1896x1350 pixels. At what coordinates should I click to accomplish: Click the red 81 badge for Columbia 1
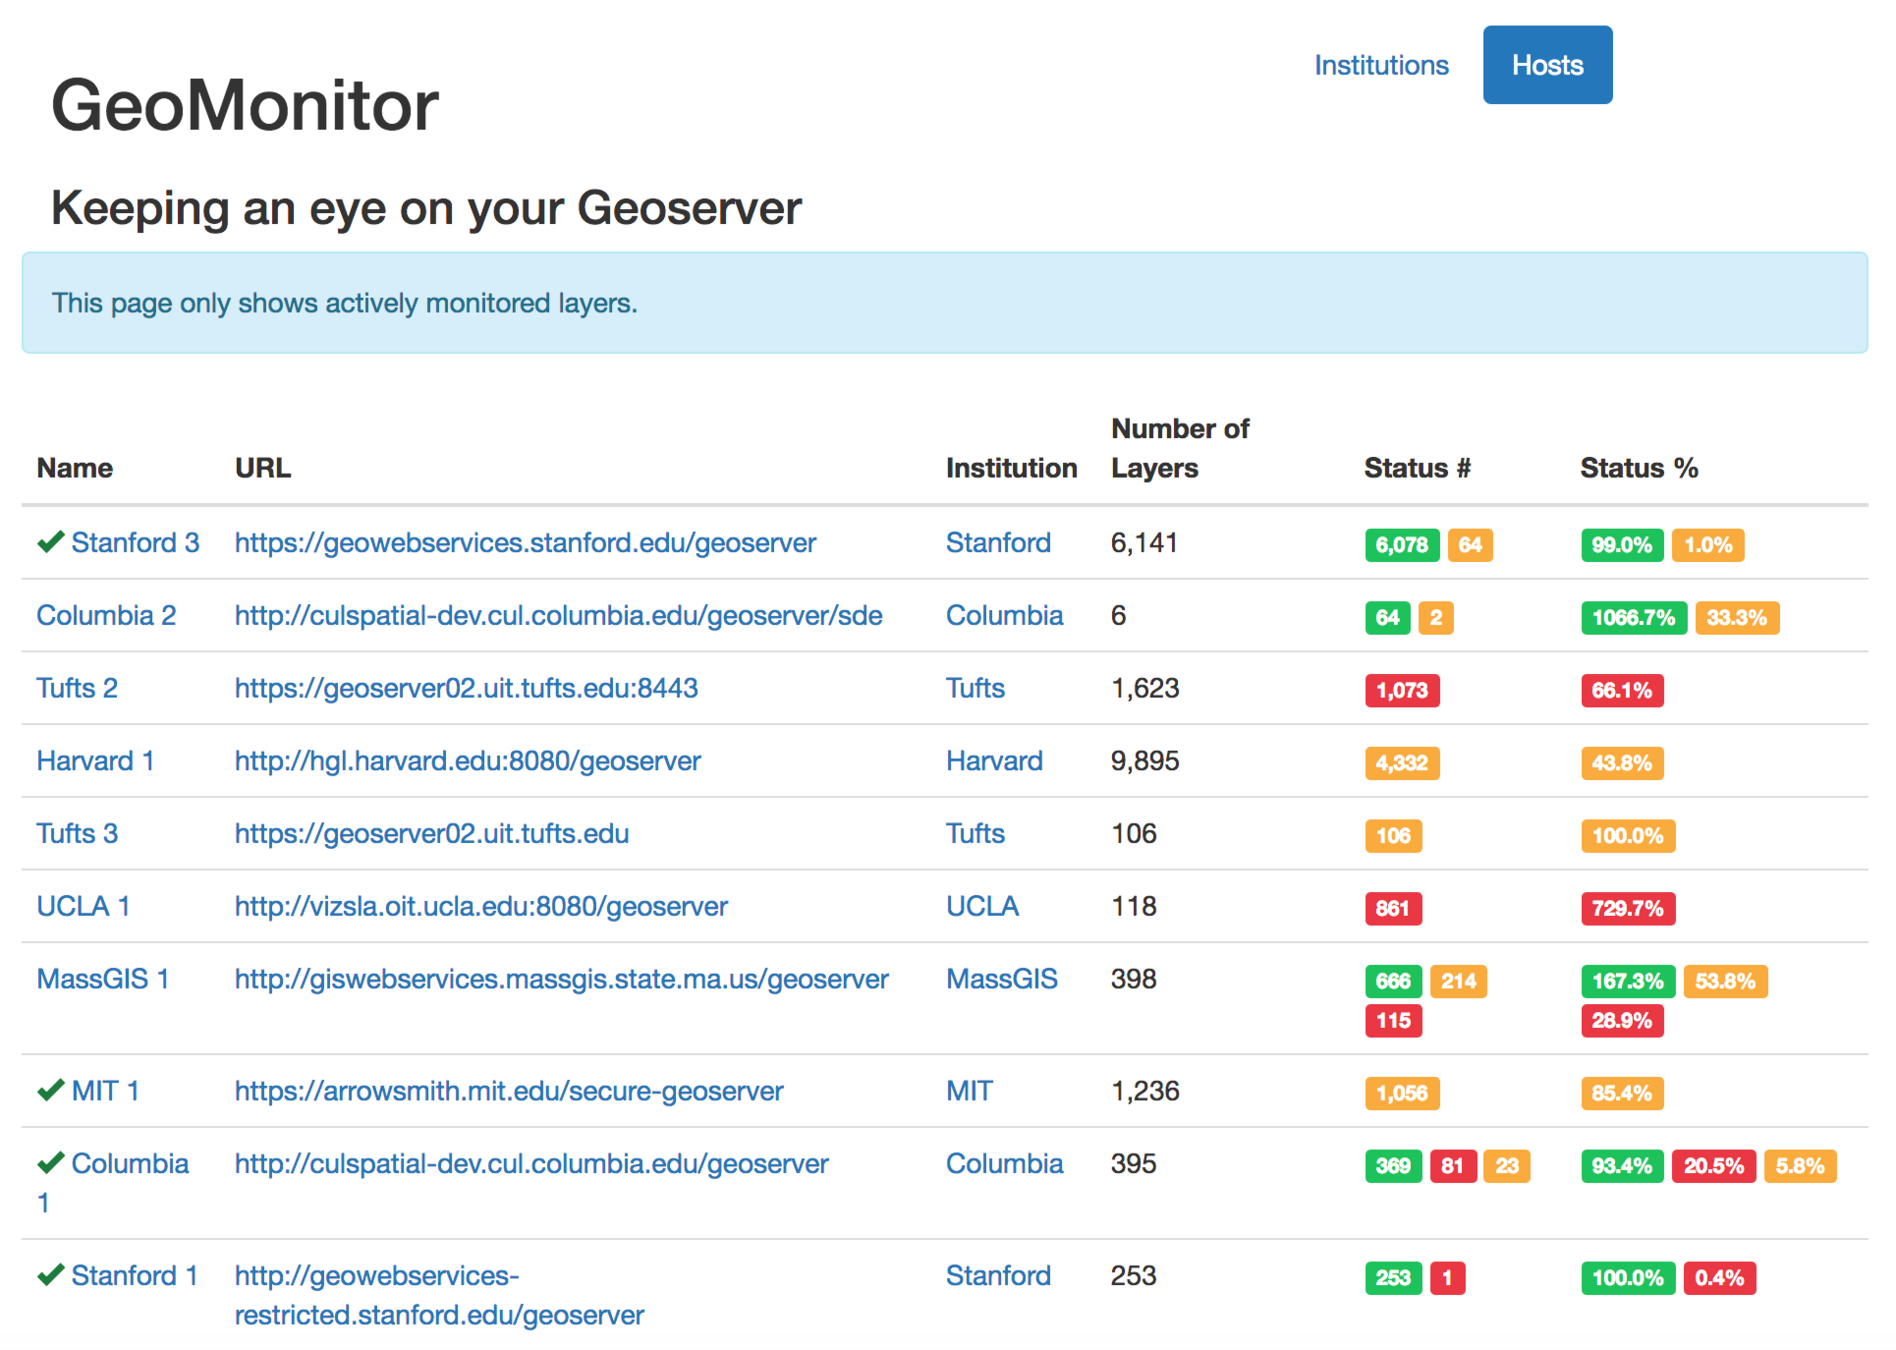pyautogui.click(x=1453, y=1166)
